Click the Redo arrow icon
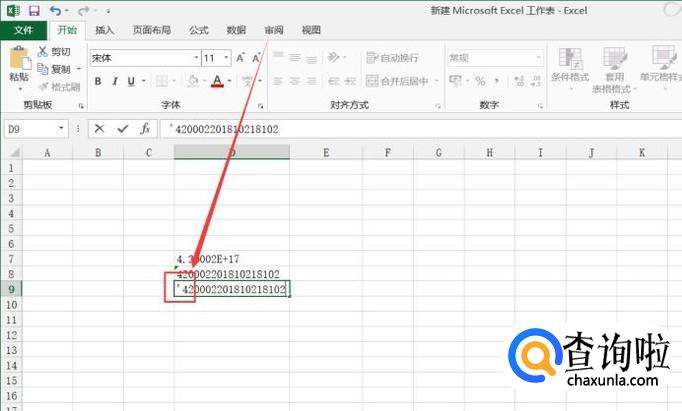Image resolution: width=682 pixels, height=411 pixels. click(x=84, y=10)
